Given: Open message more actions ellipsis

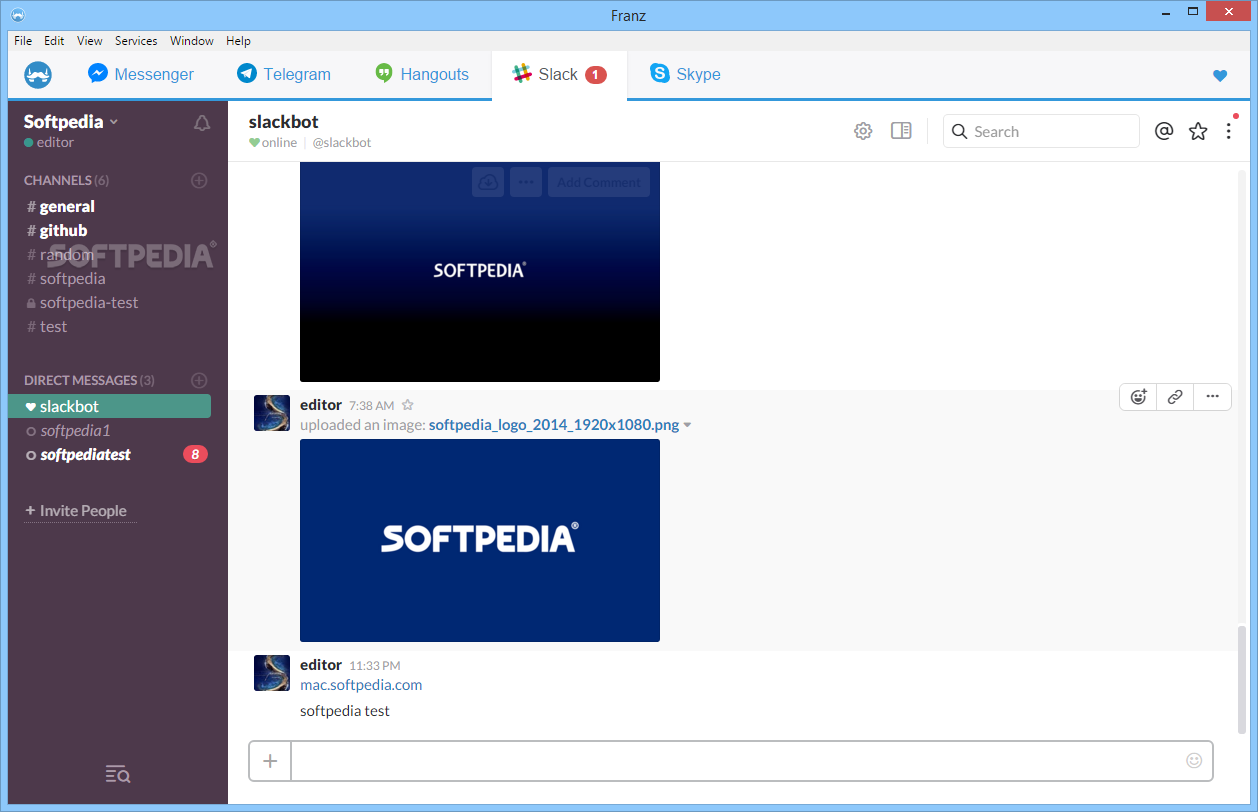Looking at the screenshot, I should [1212, 396].
